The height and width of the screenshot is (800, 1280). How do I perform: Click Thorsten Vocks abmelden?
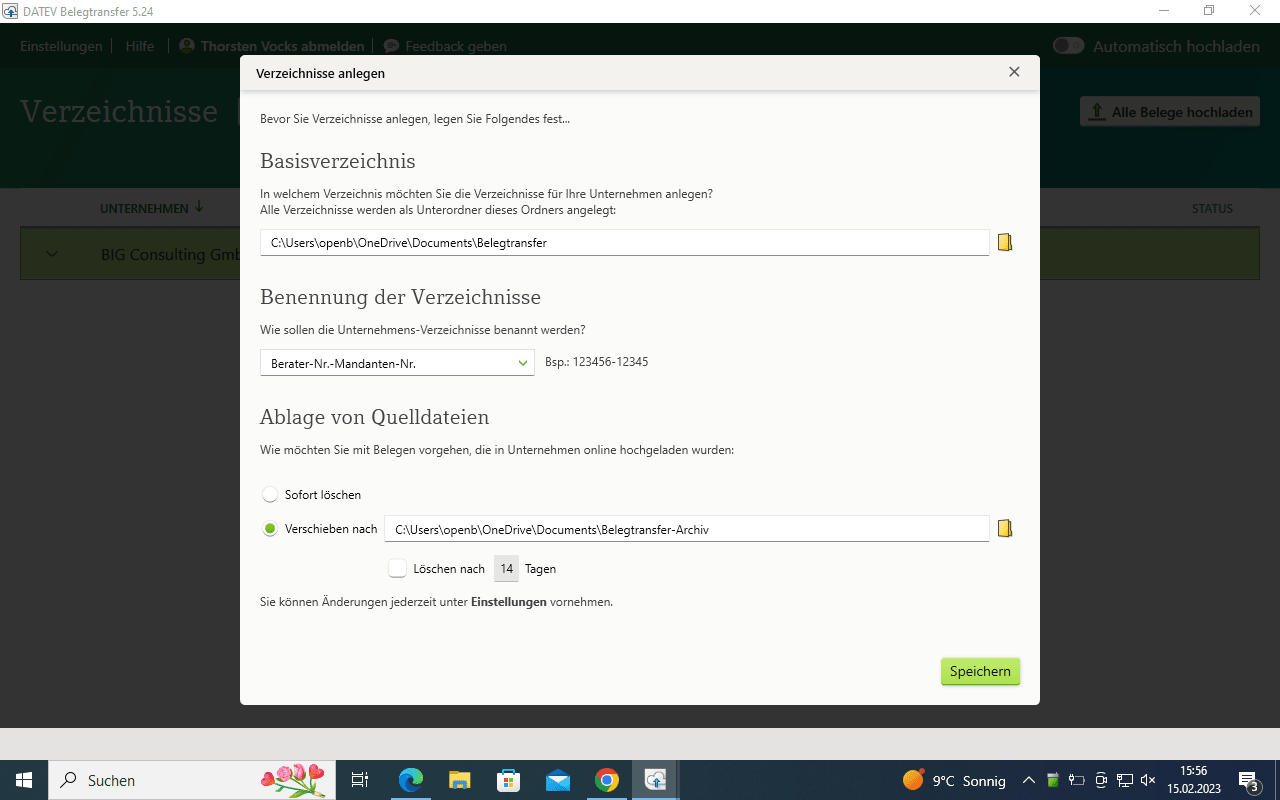[282, 46]
